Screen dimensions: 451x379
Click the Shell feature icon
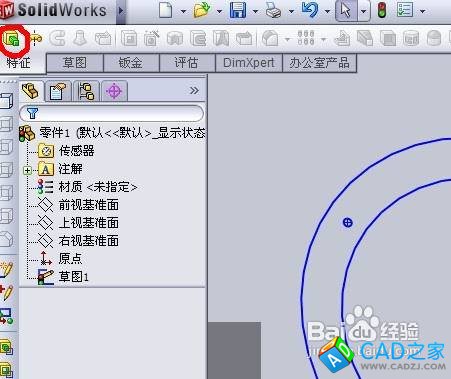point(388,39)
